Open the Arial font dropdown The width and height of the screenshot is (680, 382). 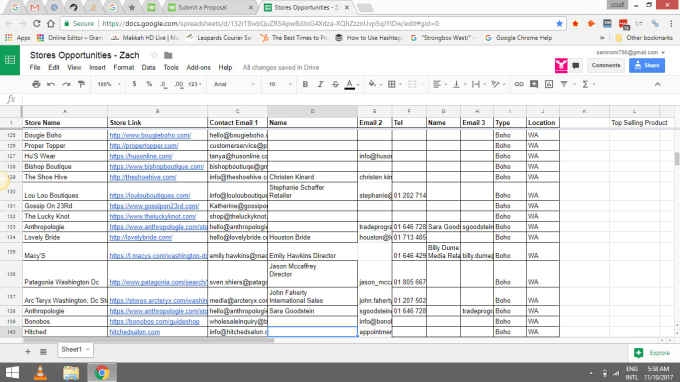click(234, 84)
